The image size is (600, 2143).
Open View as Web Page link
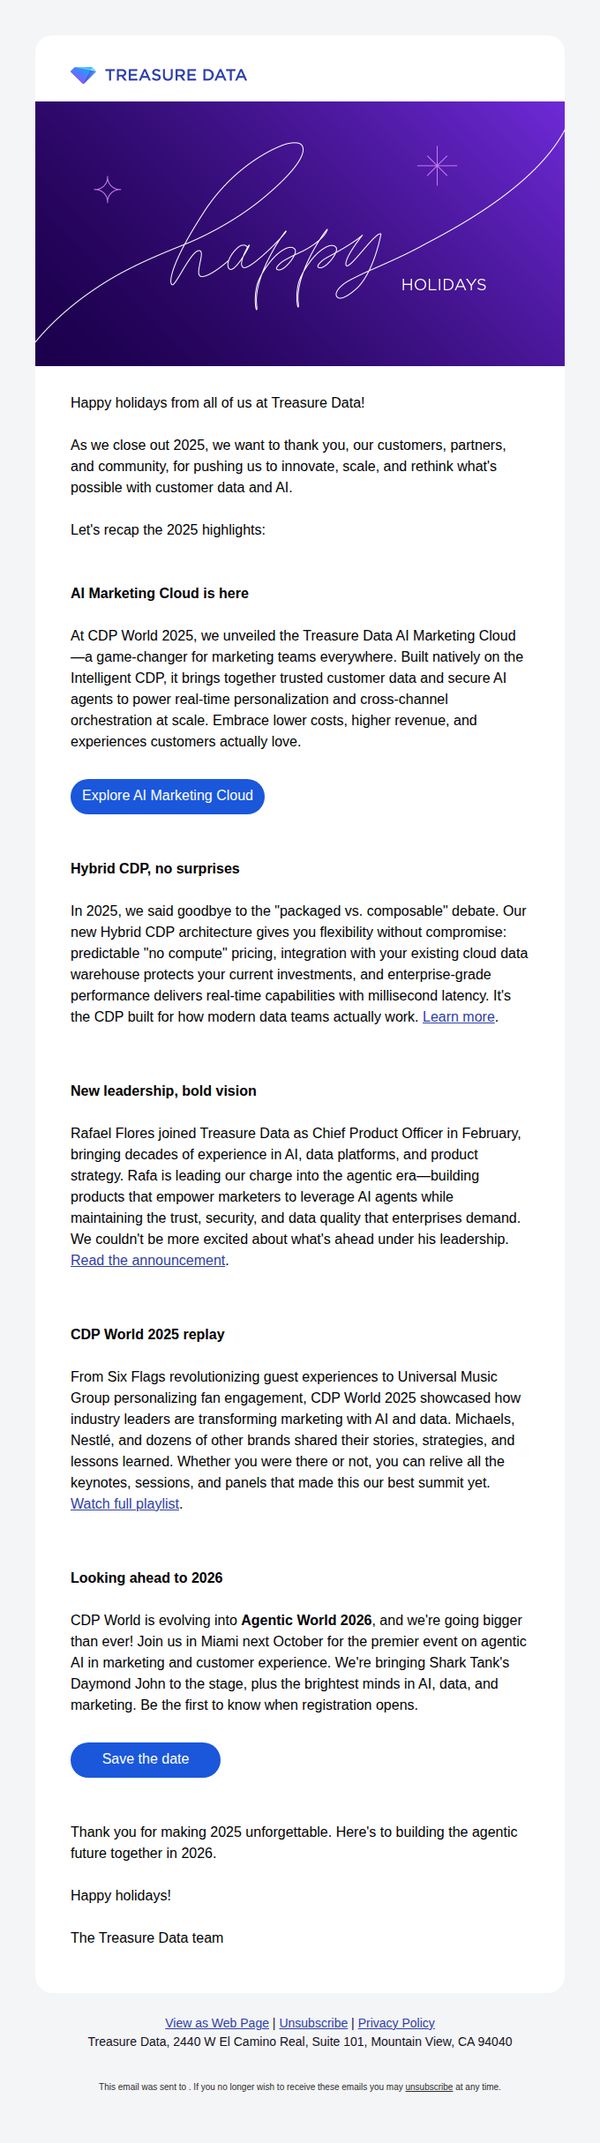(217, 2023)
